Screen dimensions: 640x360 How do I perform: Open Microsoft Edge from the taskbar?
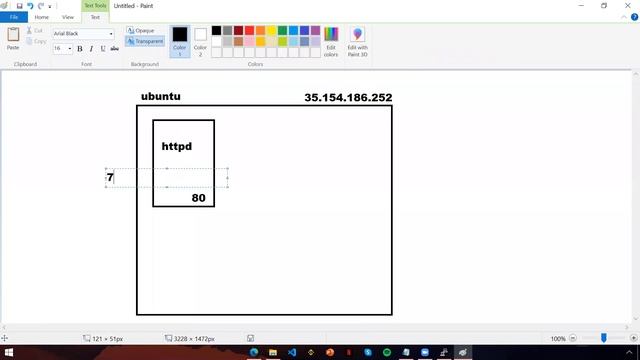click(254, 352)
